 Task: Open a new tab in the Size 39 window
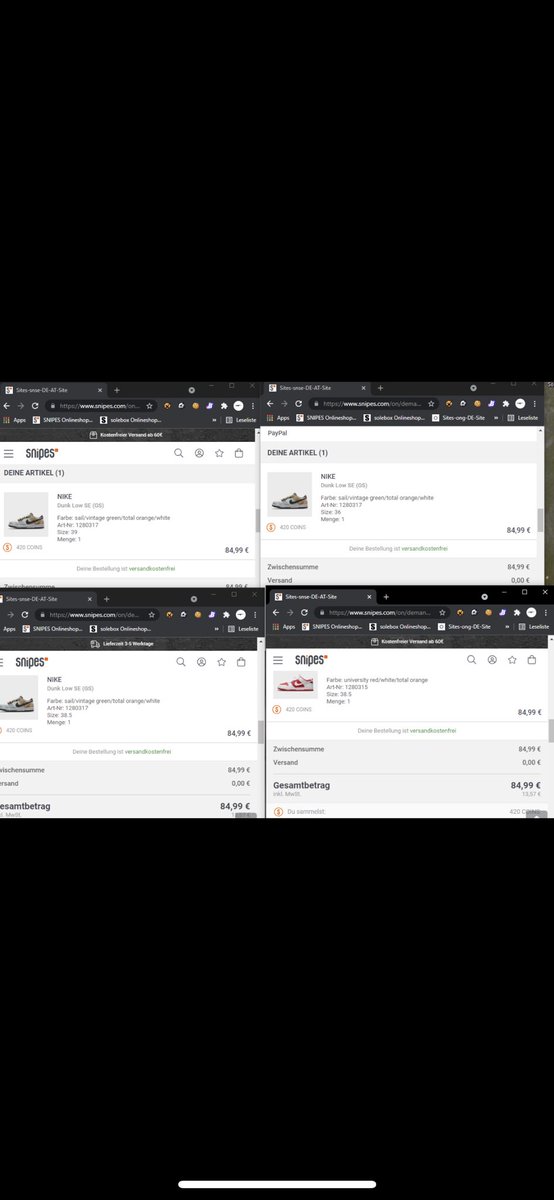pos(116,390)
